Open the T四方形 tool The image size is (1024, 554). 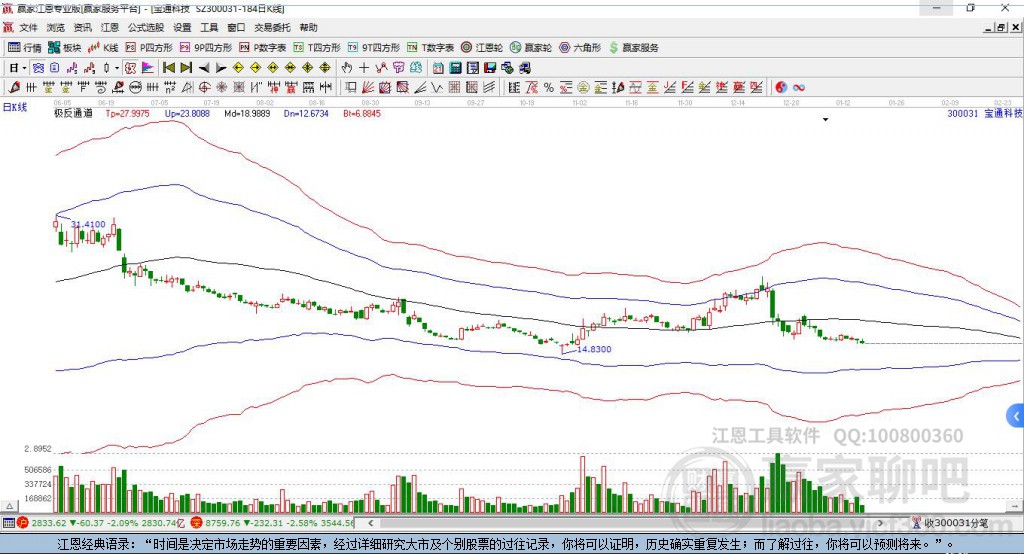point(317,48)
